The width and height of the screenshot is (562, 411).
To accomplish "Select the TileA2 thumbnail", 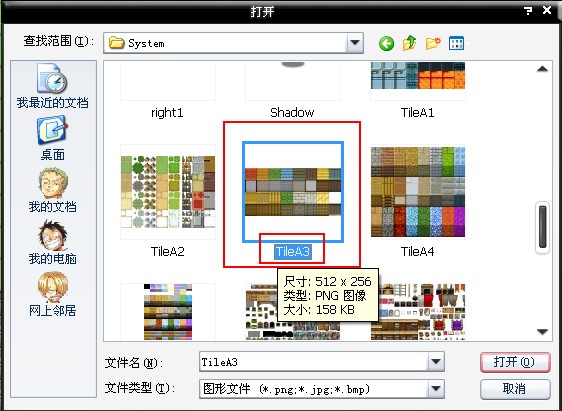I will coord(168,192).
